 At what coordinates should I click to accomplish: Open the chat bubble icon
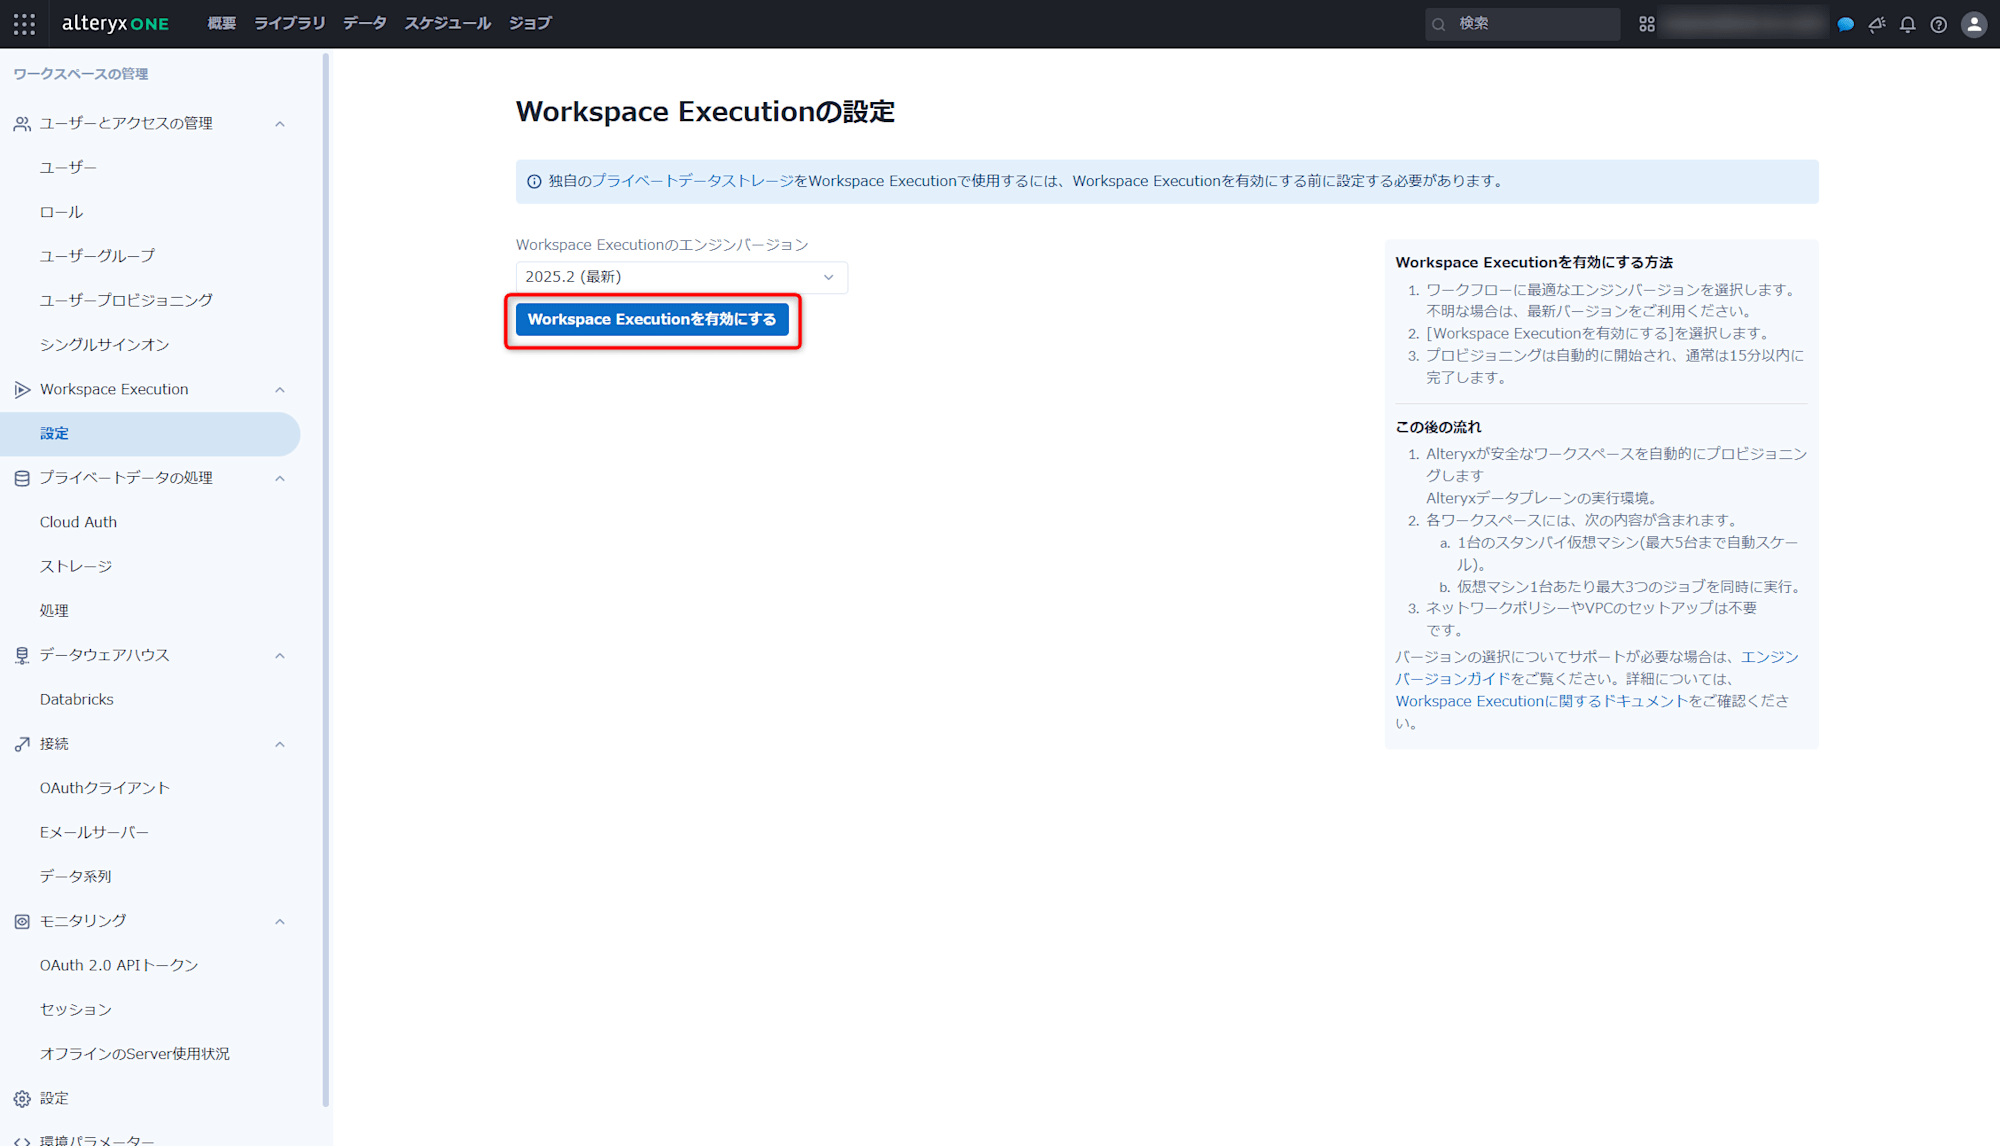click(1844, 24)
